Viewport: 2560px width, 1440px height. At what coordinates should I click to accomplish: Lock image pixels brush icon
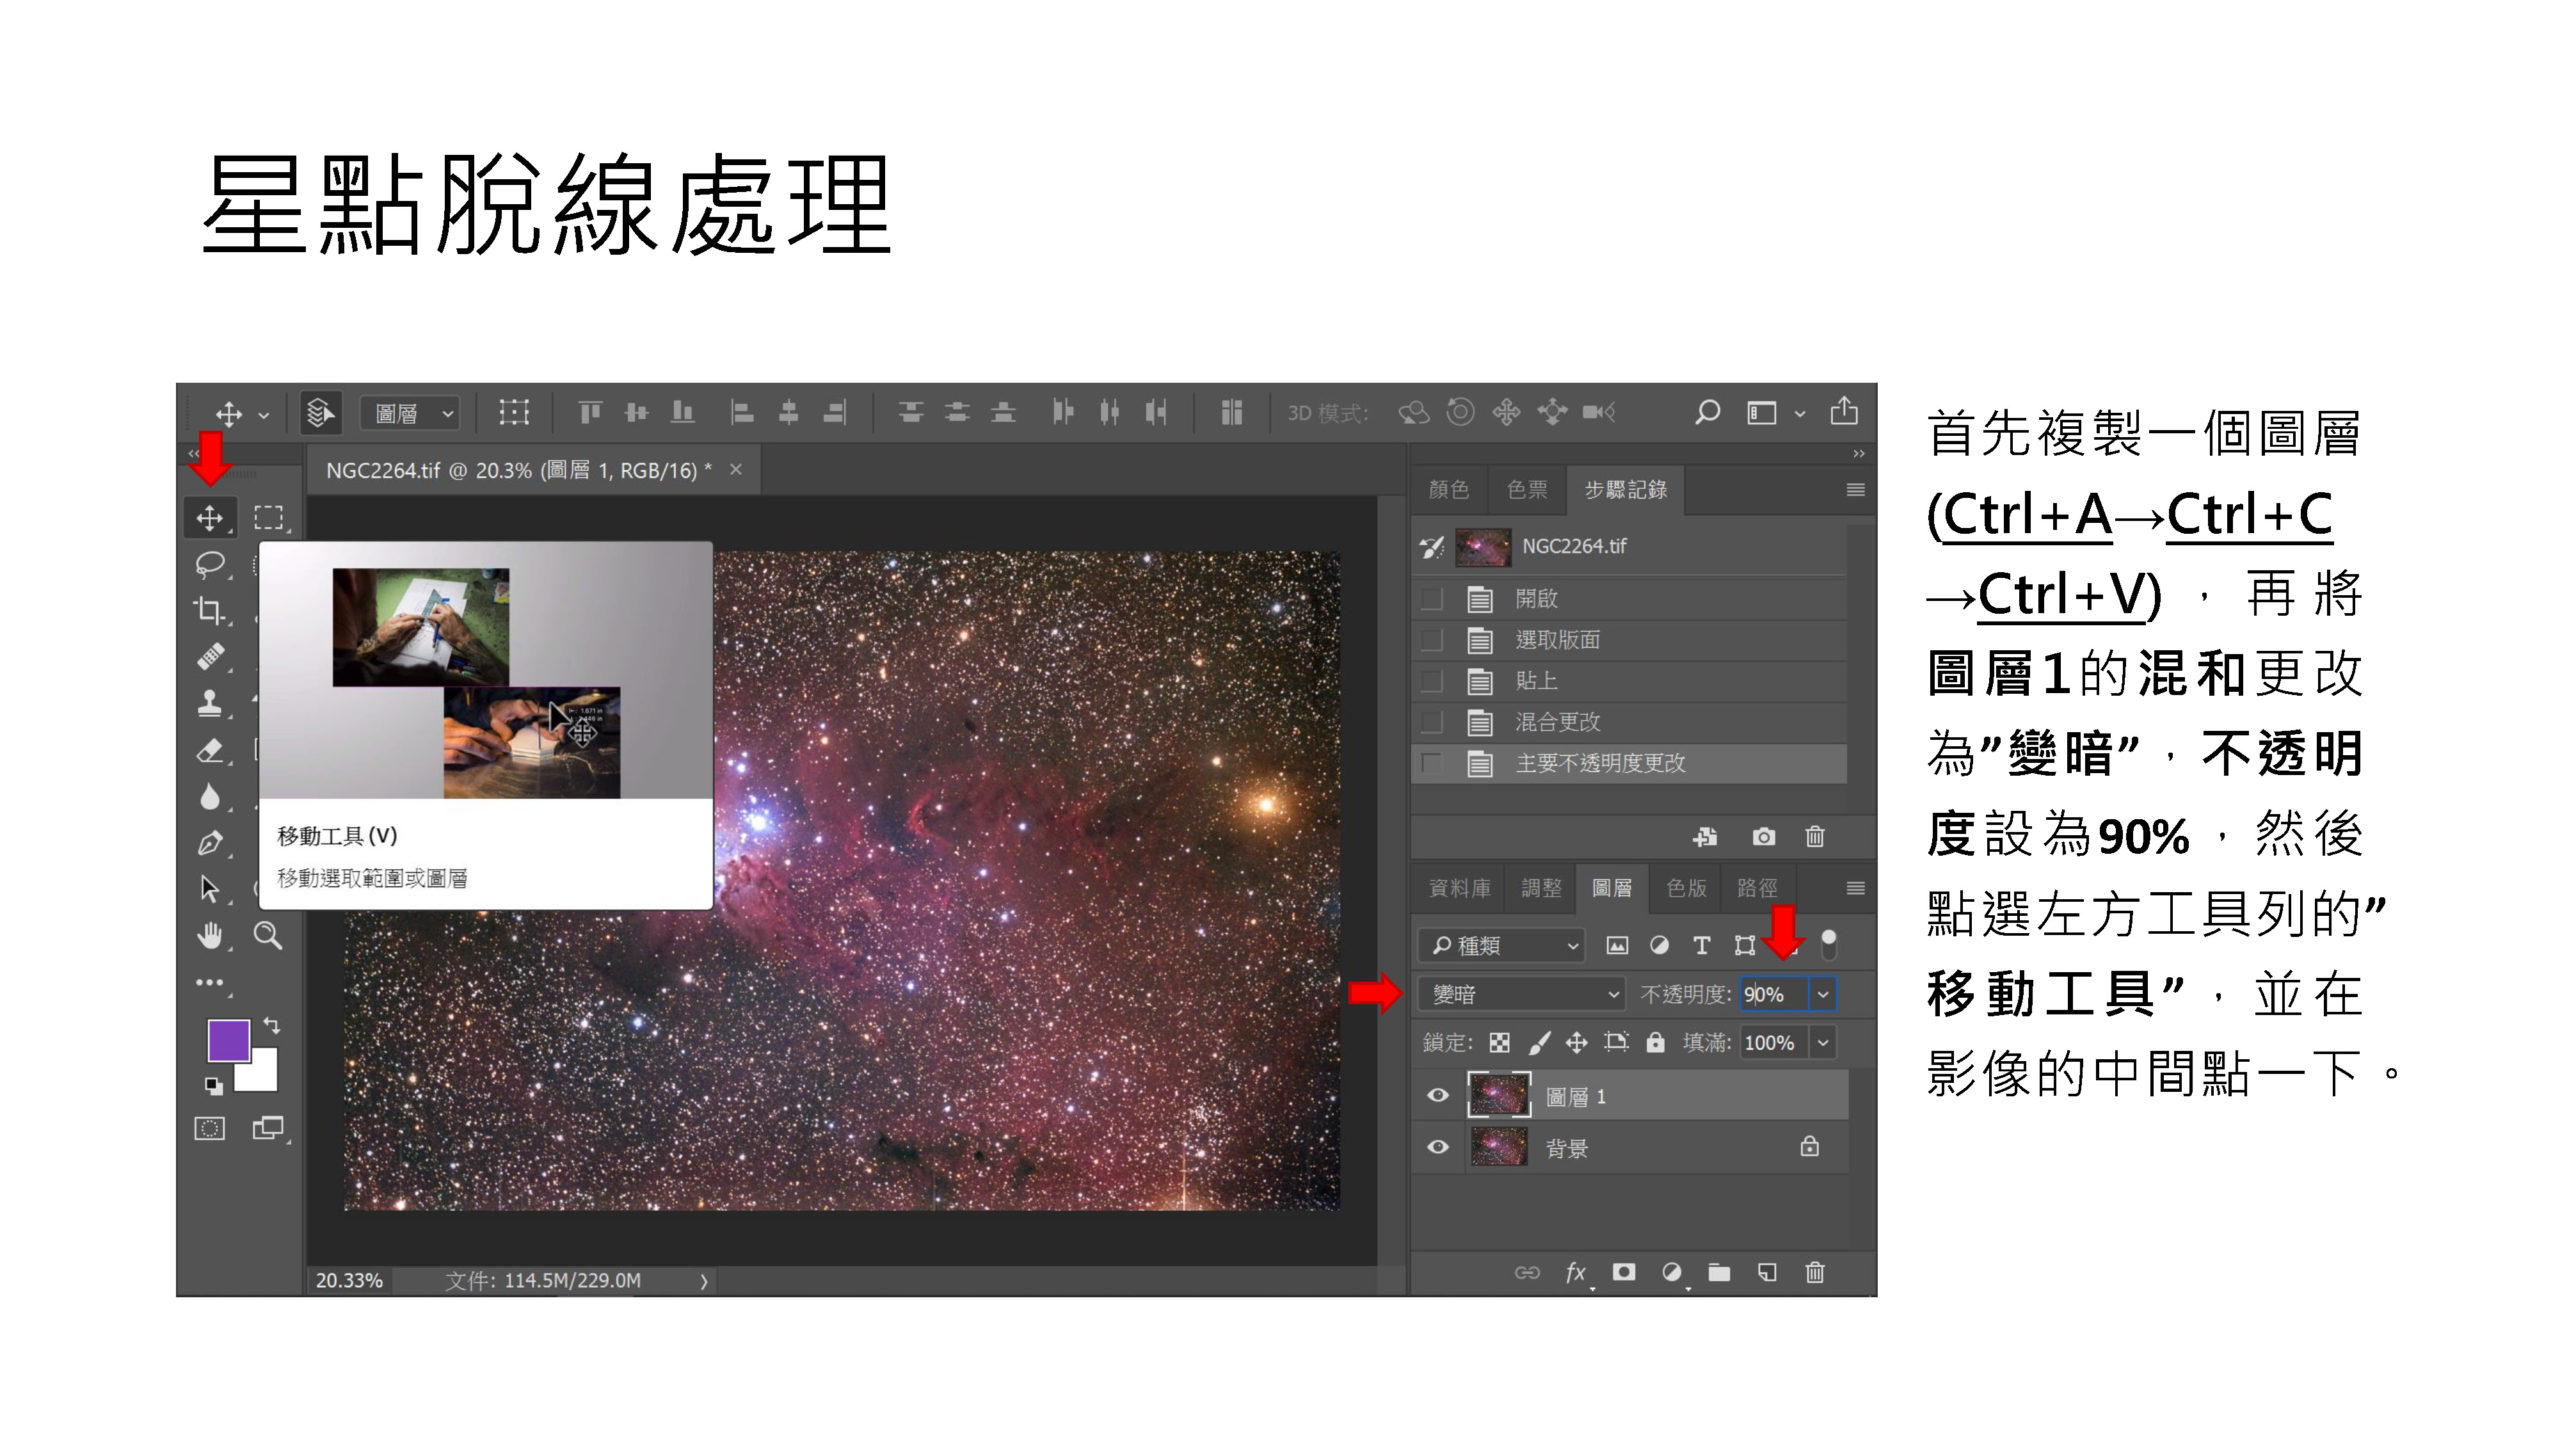[x=1539, y=1043]
